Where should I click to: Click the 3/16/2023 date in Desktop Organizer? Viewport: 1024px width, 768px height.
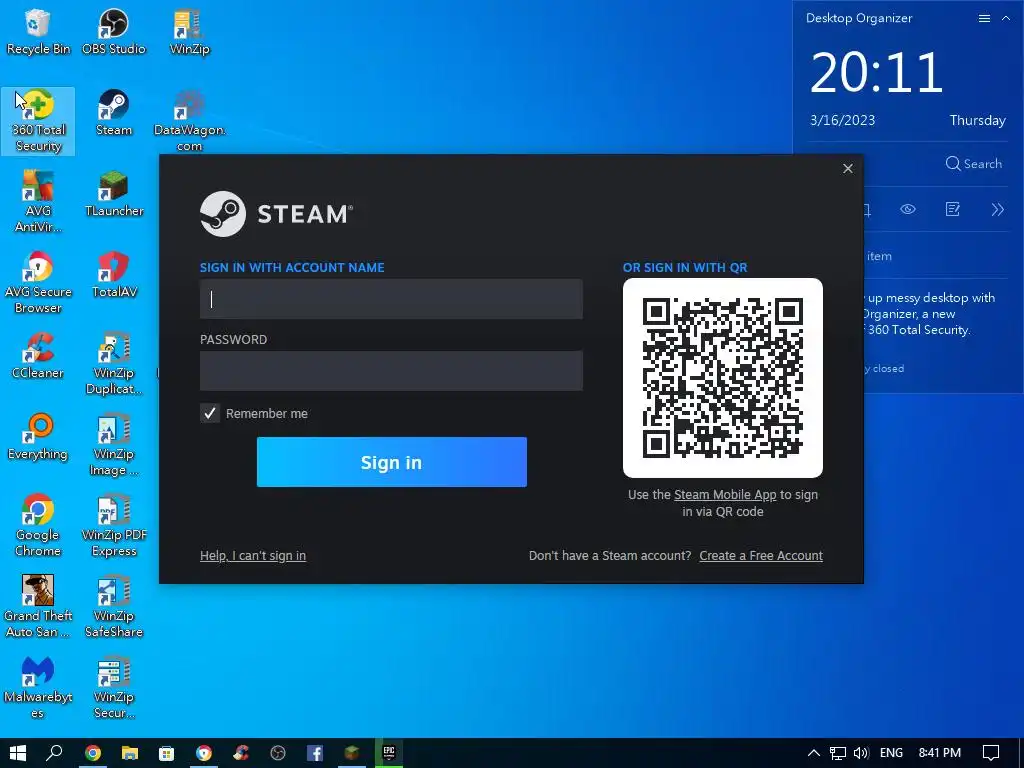[x=842, y=120]
